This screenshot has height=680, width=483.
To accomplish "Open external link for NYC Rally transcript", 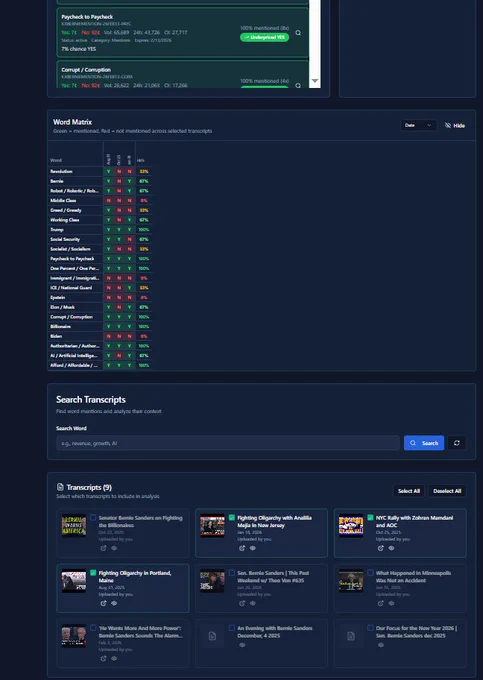I will tap(381, 548).
